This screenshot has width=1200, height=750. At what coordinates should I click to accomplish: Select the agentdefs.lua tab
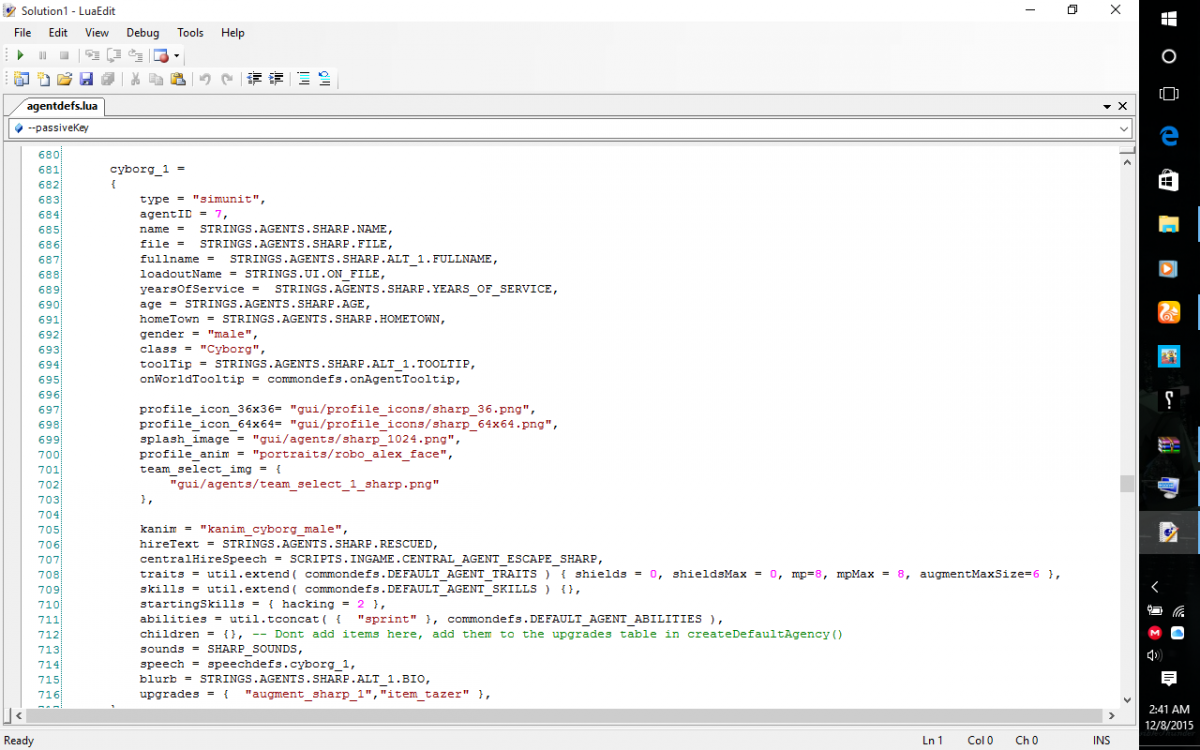pos(60,106)
